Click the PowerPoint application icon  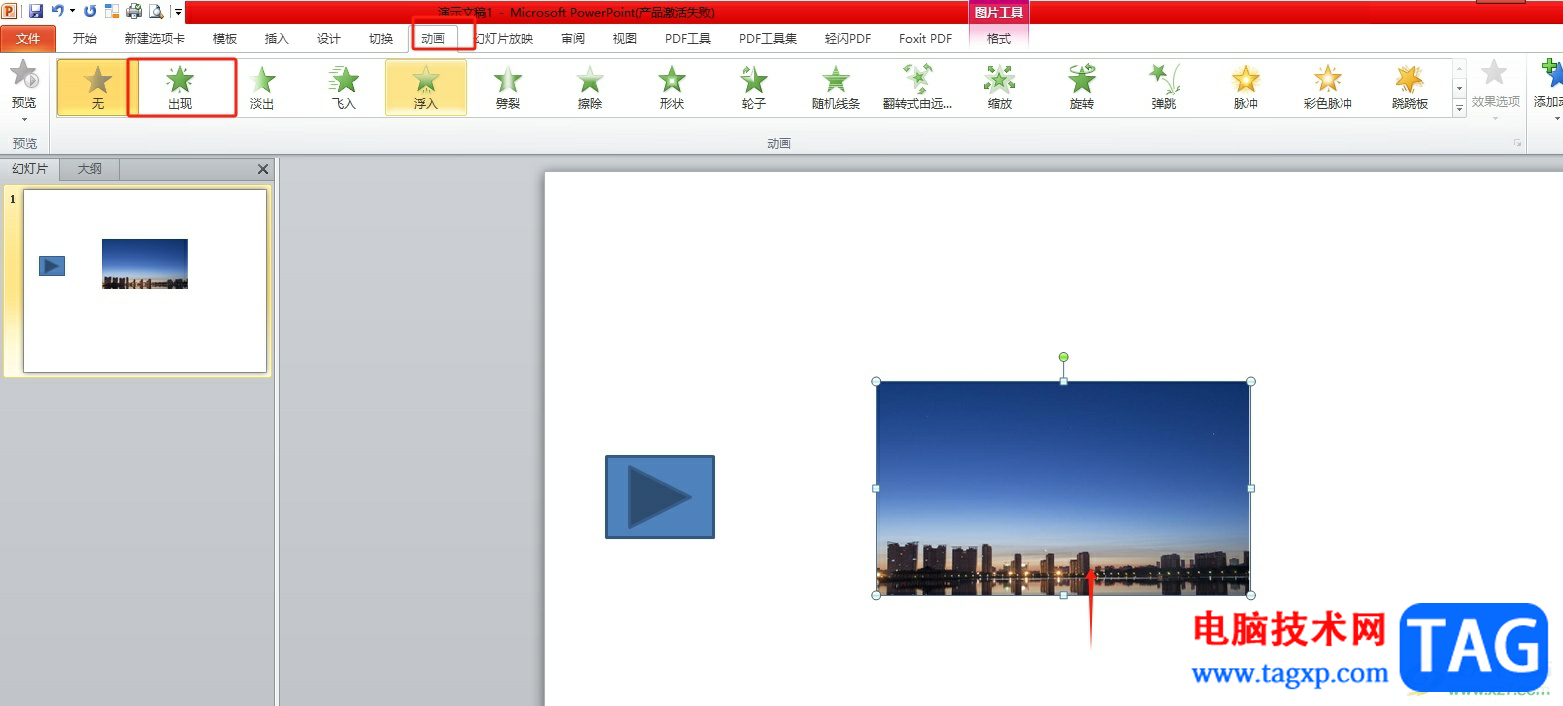click(x=10, y=11)
